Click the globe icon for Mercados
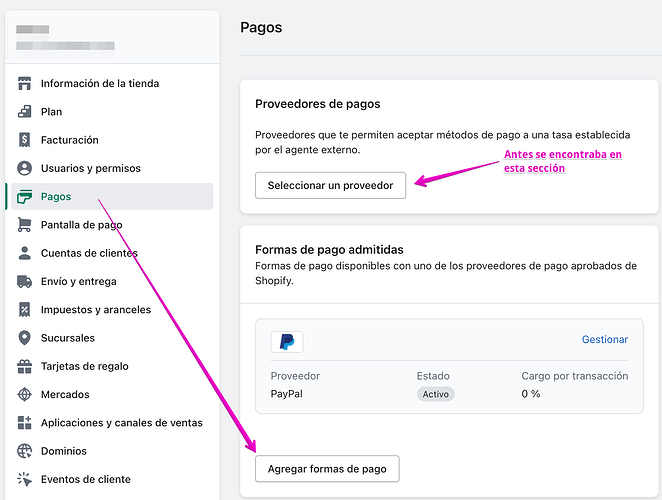 (x=24, y=394)
